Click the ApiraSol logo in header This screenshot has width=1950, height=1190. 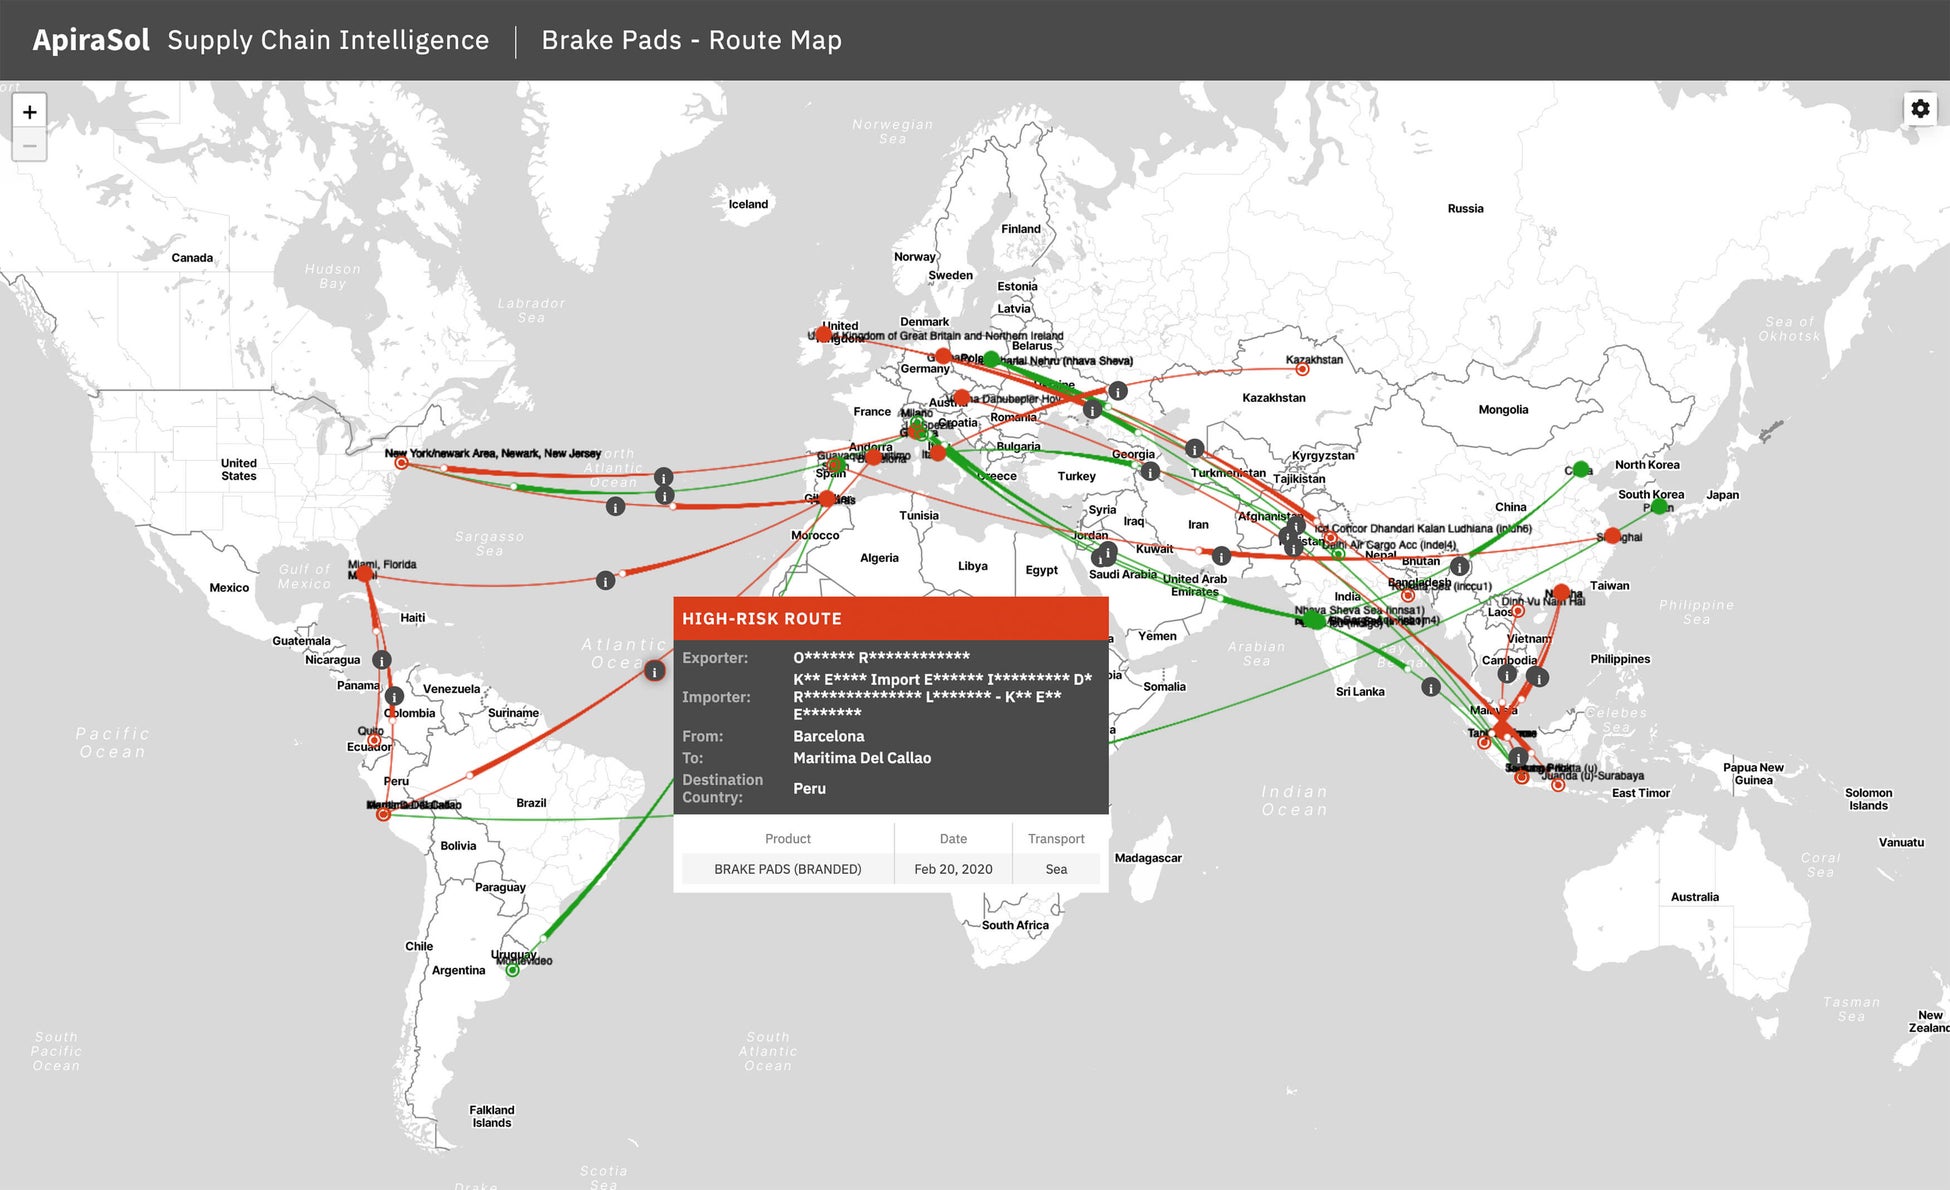91,40
